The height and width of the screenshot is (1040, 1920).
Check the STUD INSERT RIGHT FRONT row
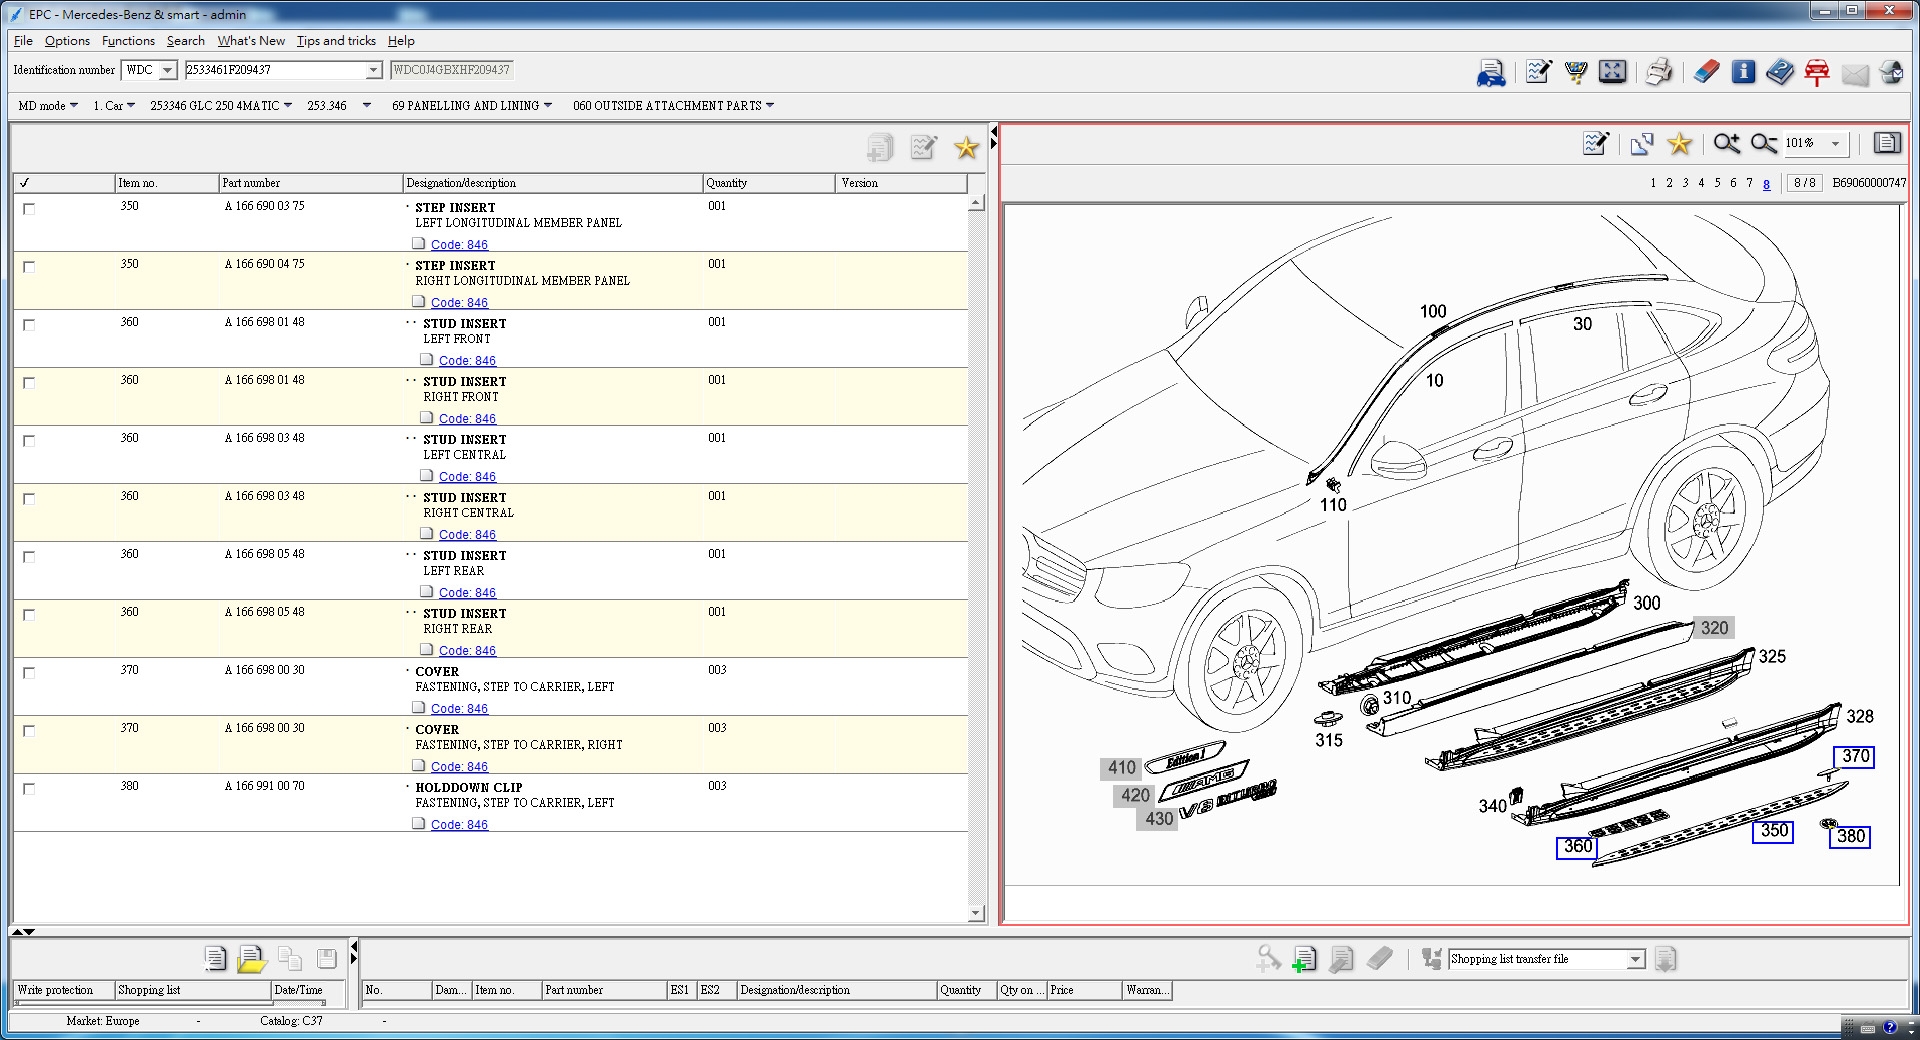[29, 383]
